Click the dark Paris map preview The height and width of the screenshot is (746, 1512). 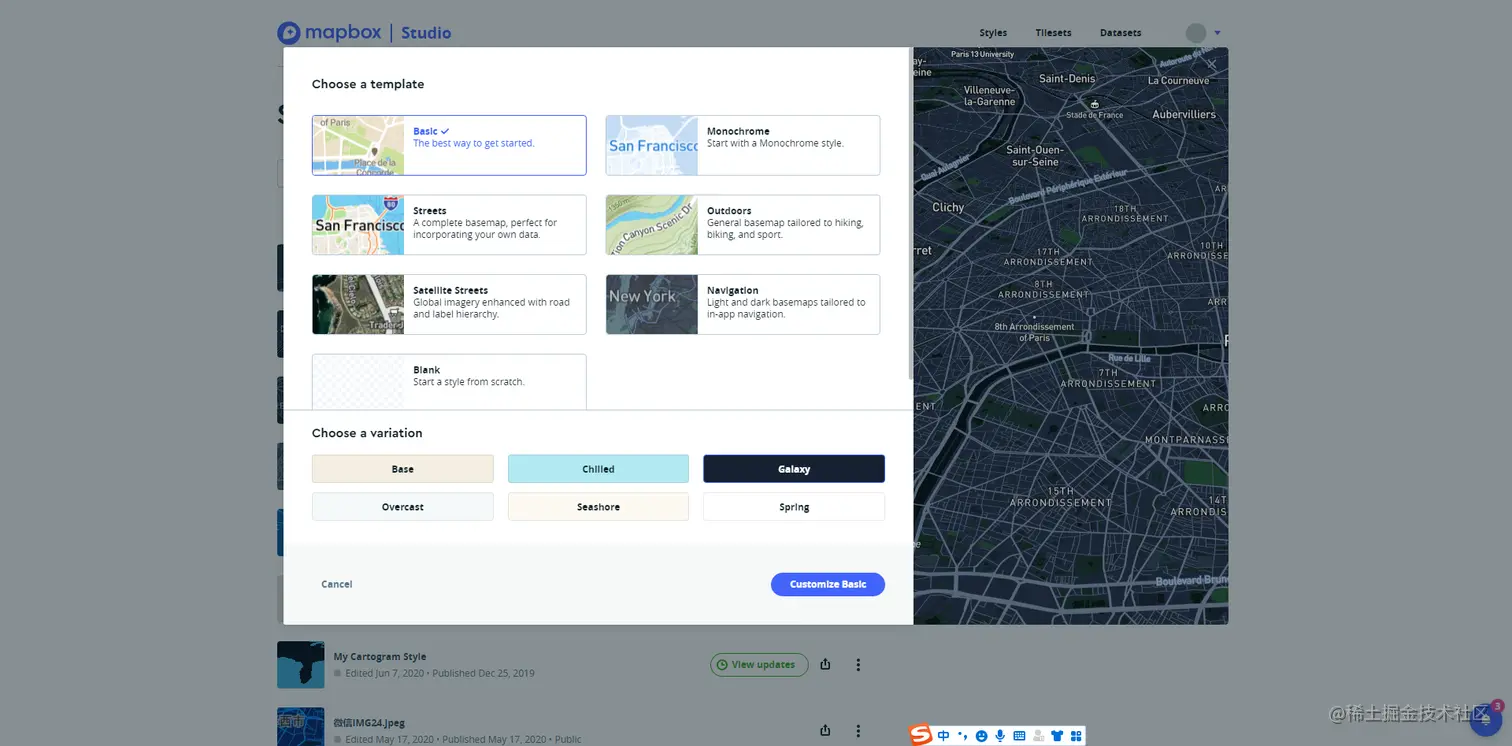(1070, 336)
